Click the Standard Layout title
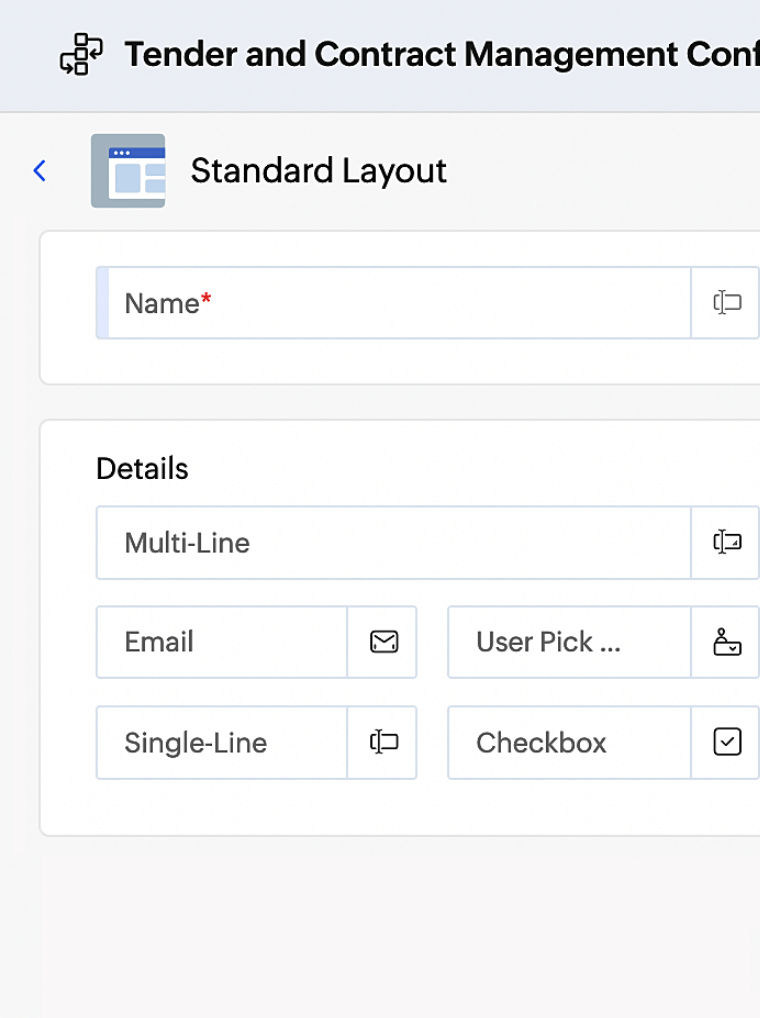The image size is (760, 1018). 318,171
